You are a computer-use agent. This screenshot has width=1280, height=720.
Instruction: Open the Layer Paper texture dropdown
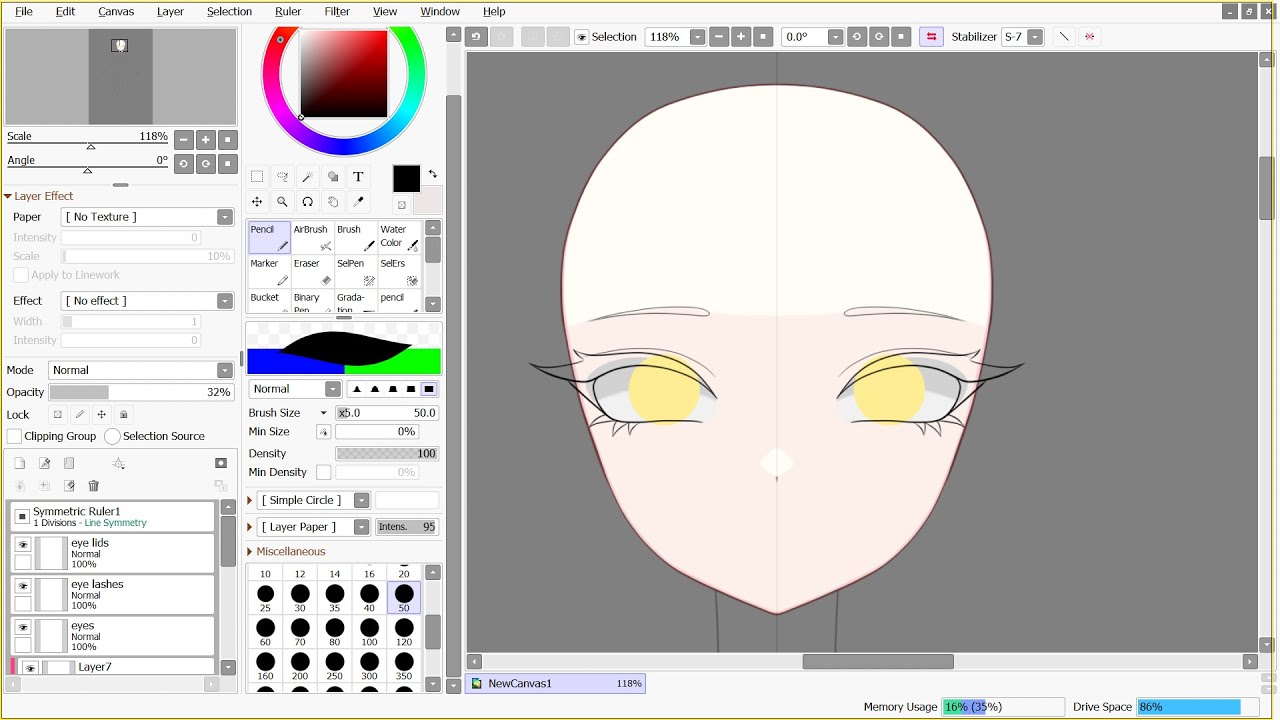[x=362, y=527]
